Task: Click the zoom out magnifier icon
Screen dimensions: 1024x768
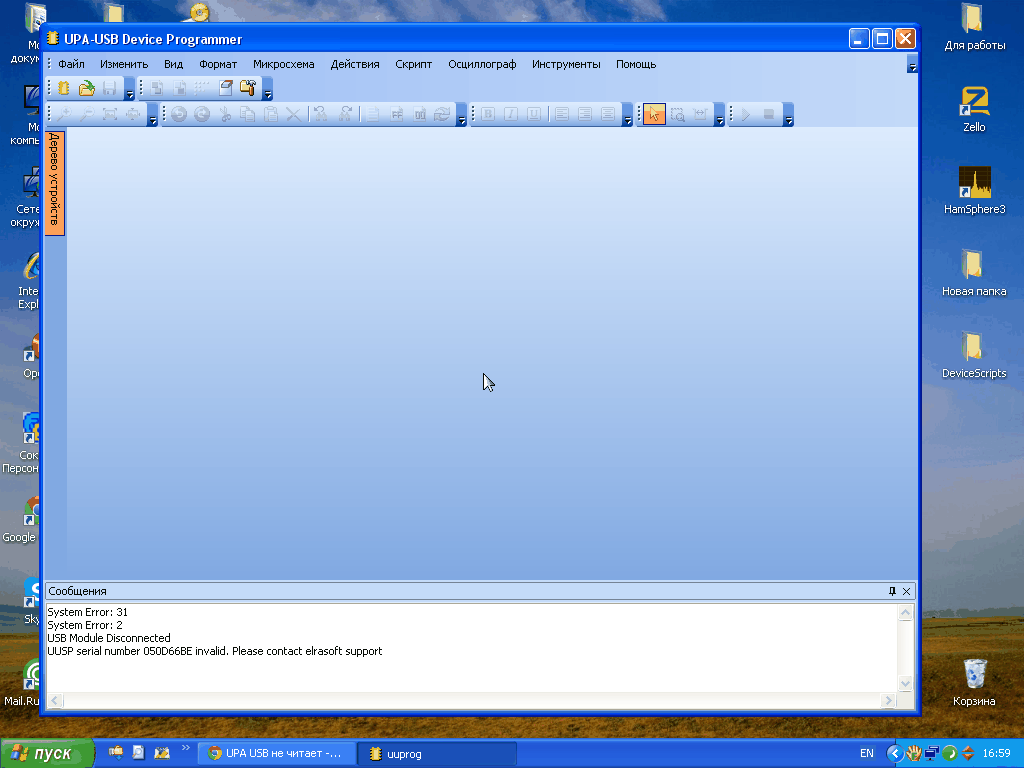Action: click(86, 114)
